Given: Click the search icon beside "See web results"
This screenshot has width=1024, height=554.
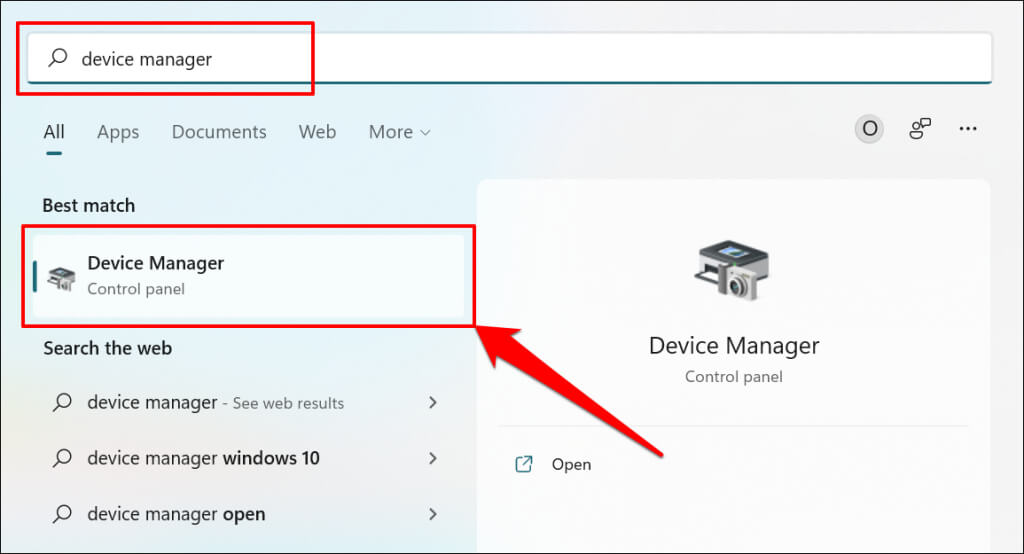Looking at the screenshot, I should pyautogui.click(x=62, y=402).
